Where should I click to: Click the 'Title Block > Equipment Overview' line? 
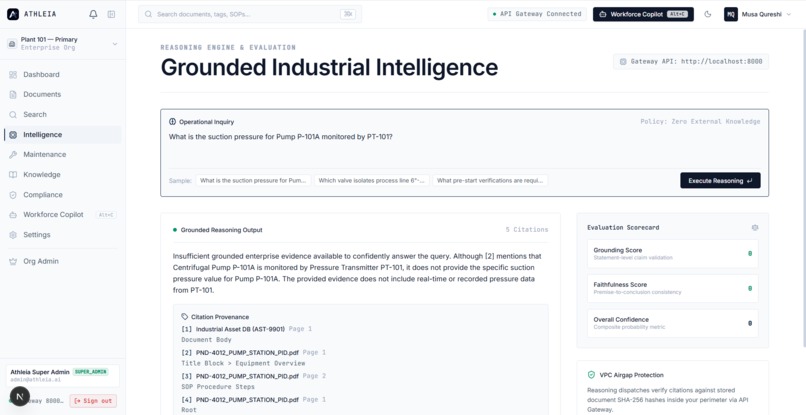tap(243, 363)
